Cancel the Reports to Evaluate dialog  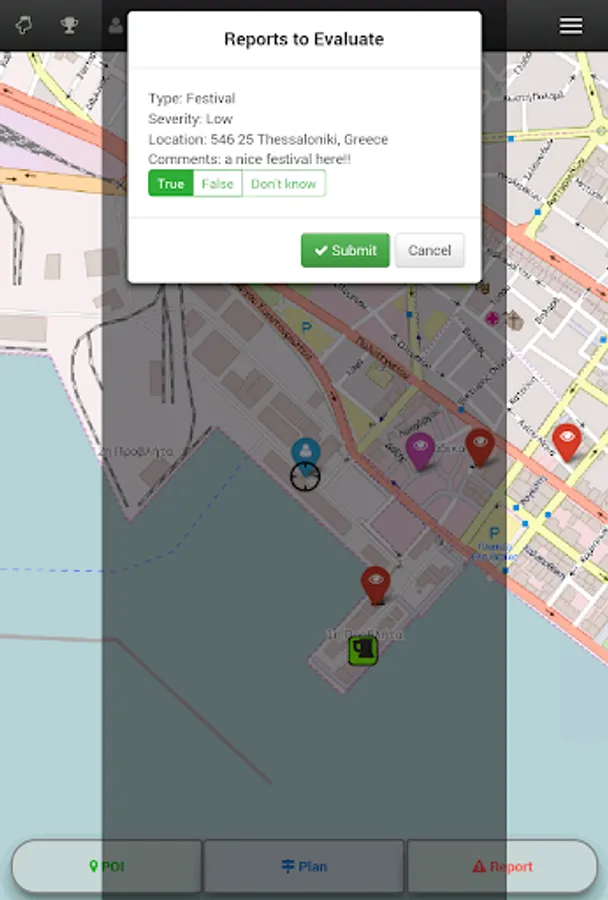click(x=429, y=250)
